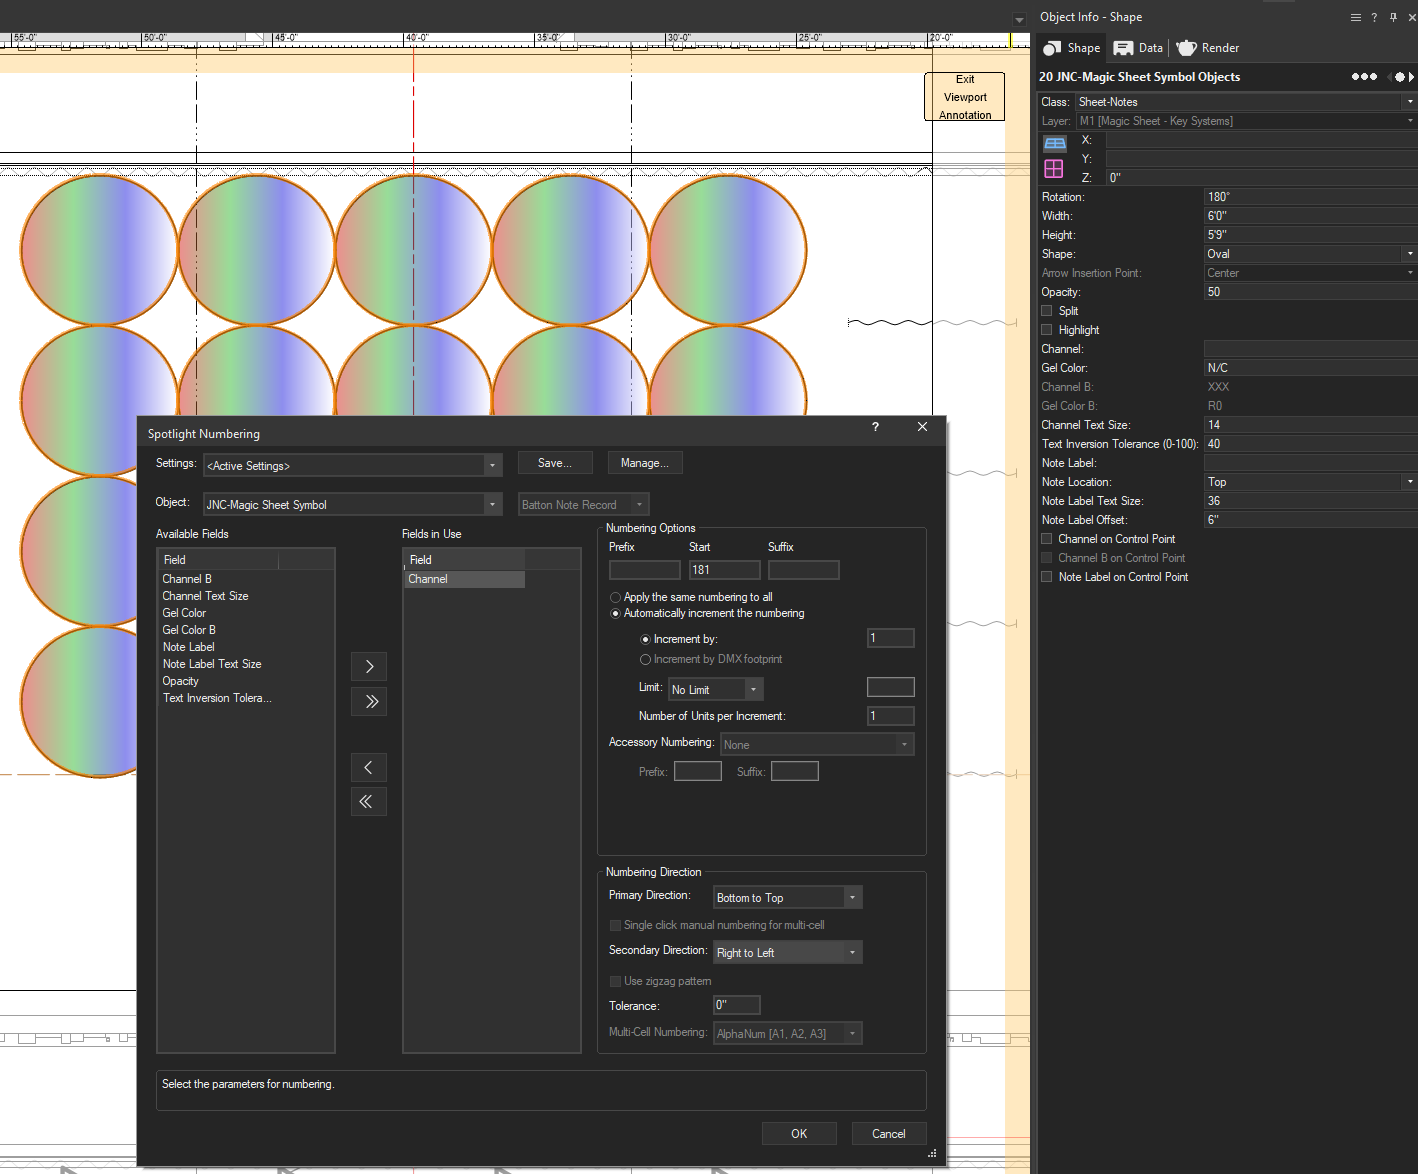Expand the Secondary Direction dropdown
This screenshot has height=1174, width=1418.
[x=787, y=953]
